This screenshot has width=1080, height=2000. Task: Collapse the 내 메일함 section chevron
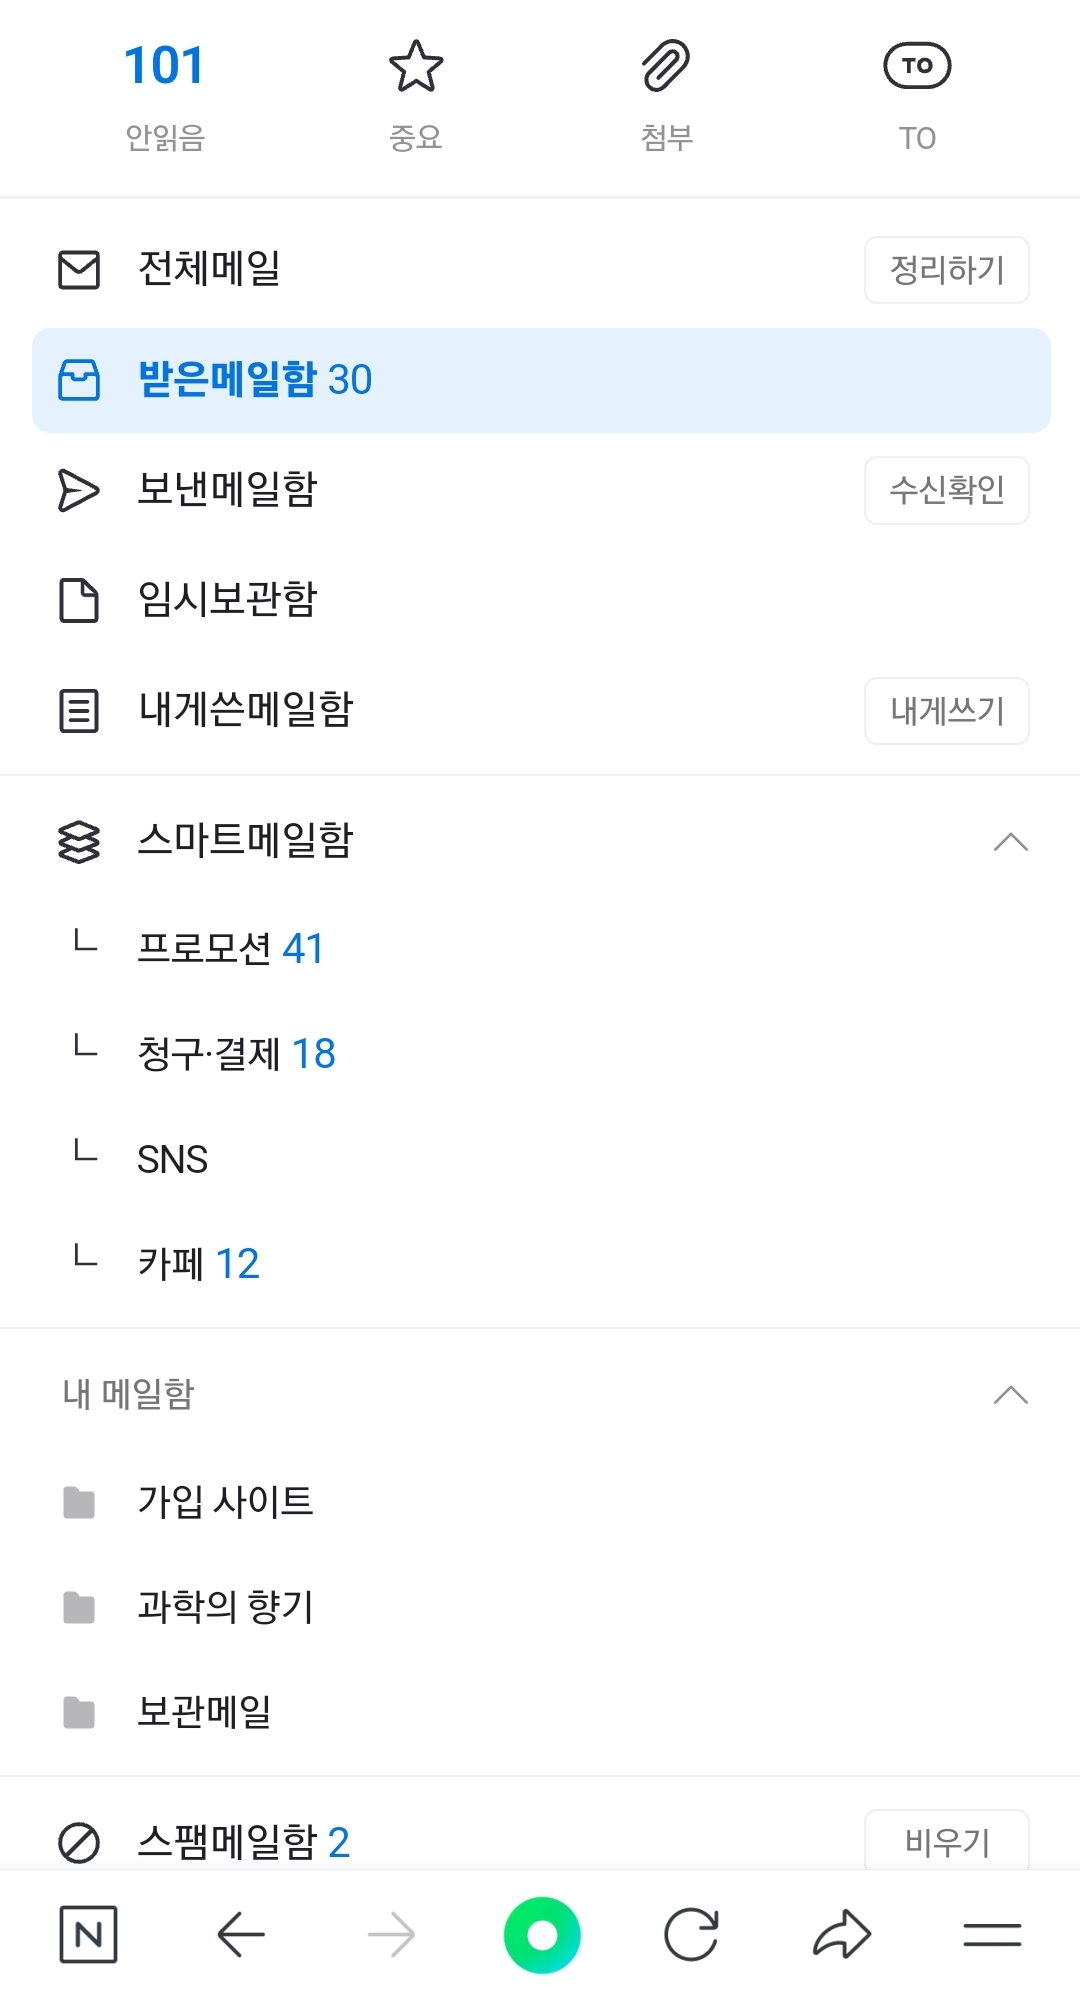tap(1011, 1395)
